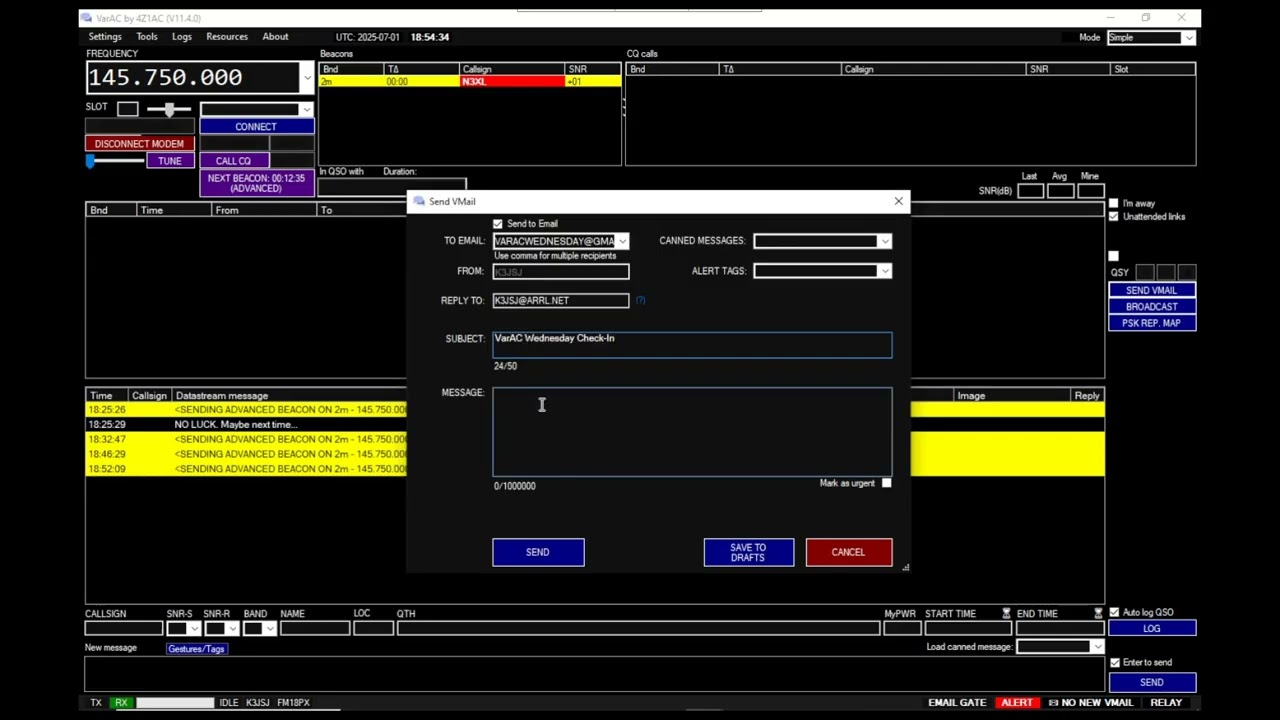Expand the Mode dropdown set to Simple
This screenshot has height=720, width=1280.
tap(1188, 38)
